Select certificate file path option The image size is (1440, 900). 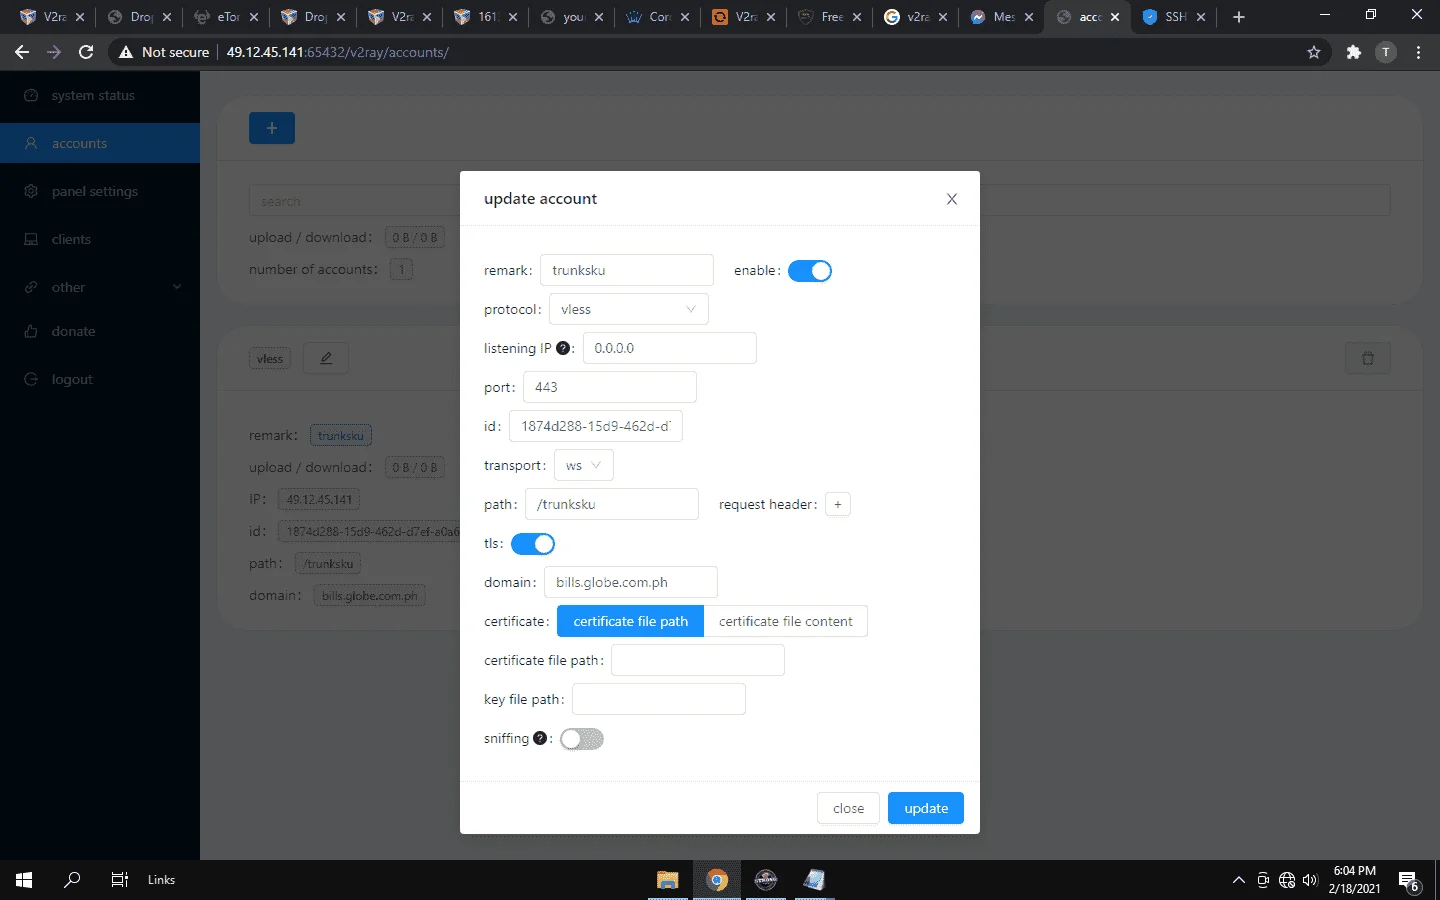tap(631, 621)
